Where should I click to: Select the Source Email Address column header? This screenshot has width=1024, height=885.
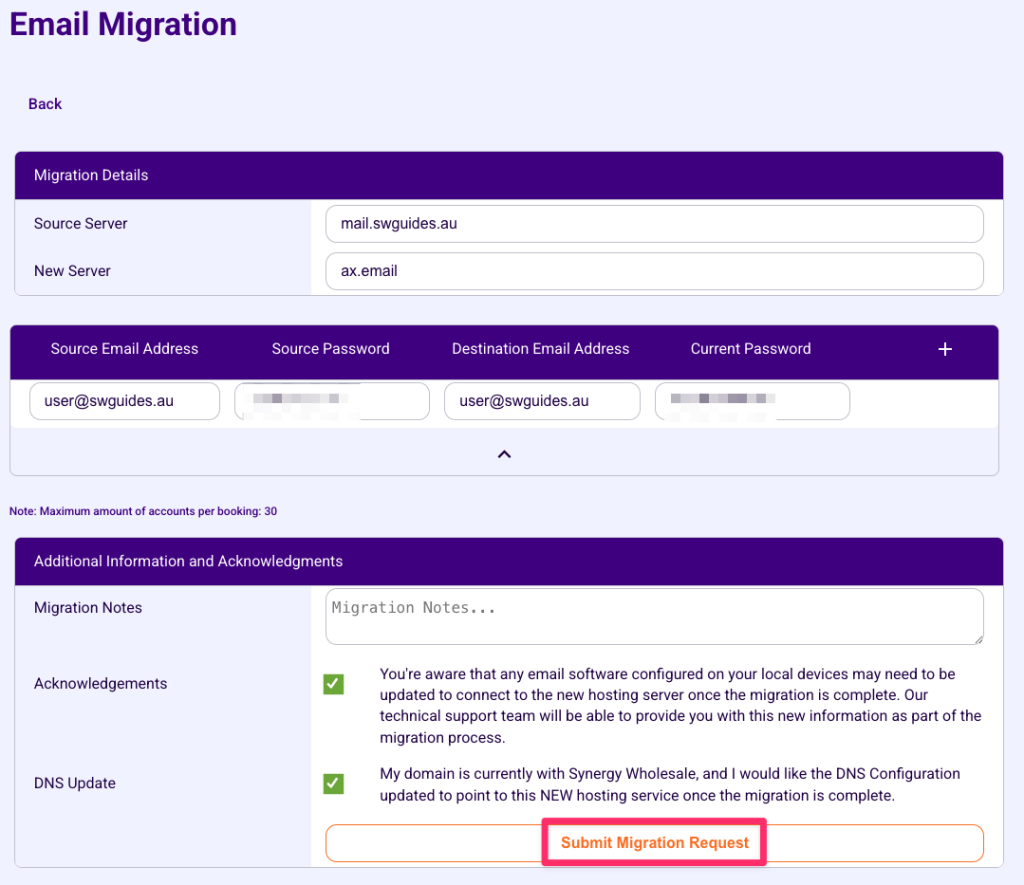[x=124, y=349]
